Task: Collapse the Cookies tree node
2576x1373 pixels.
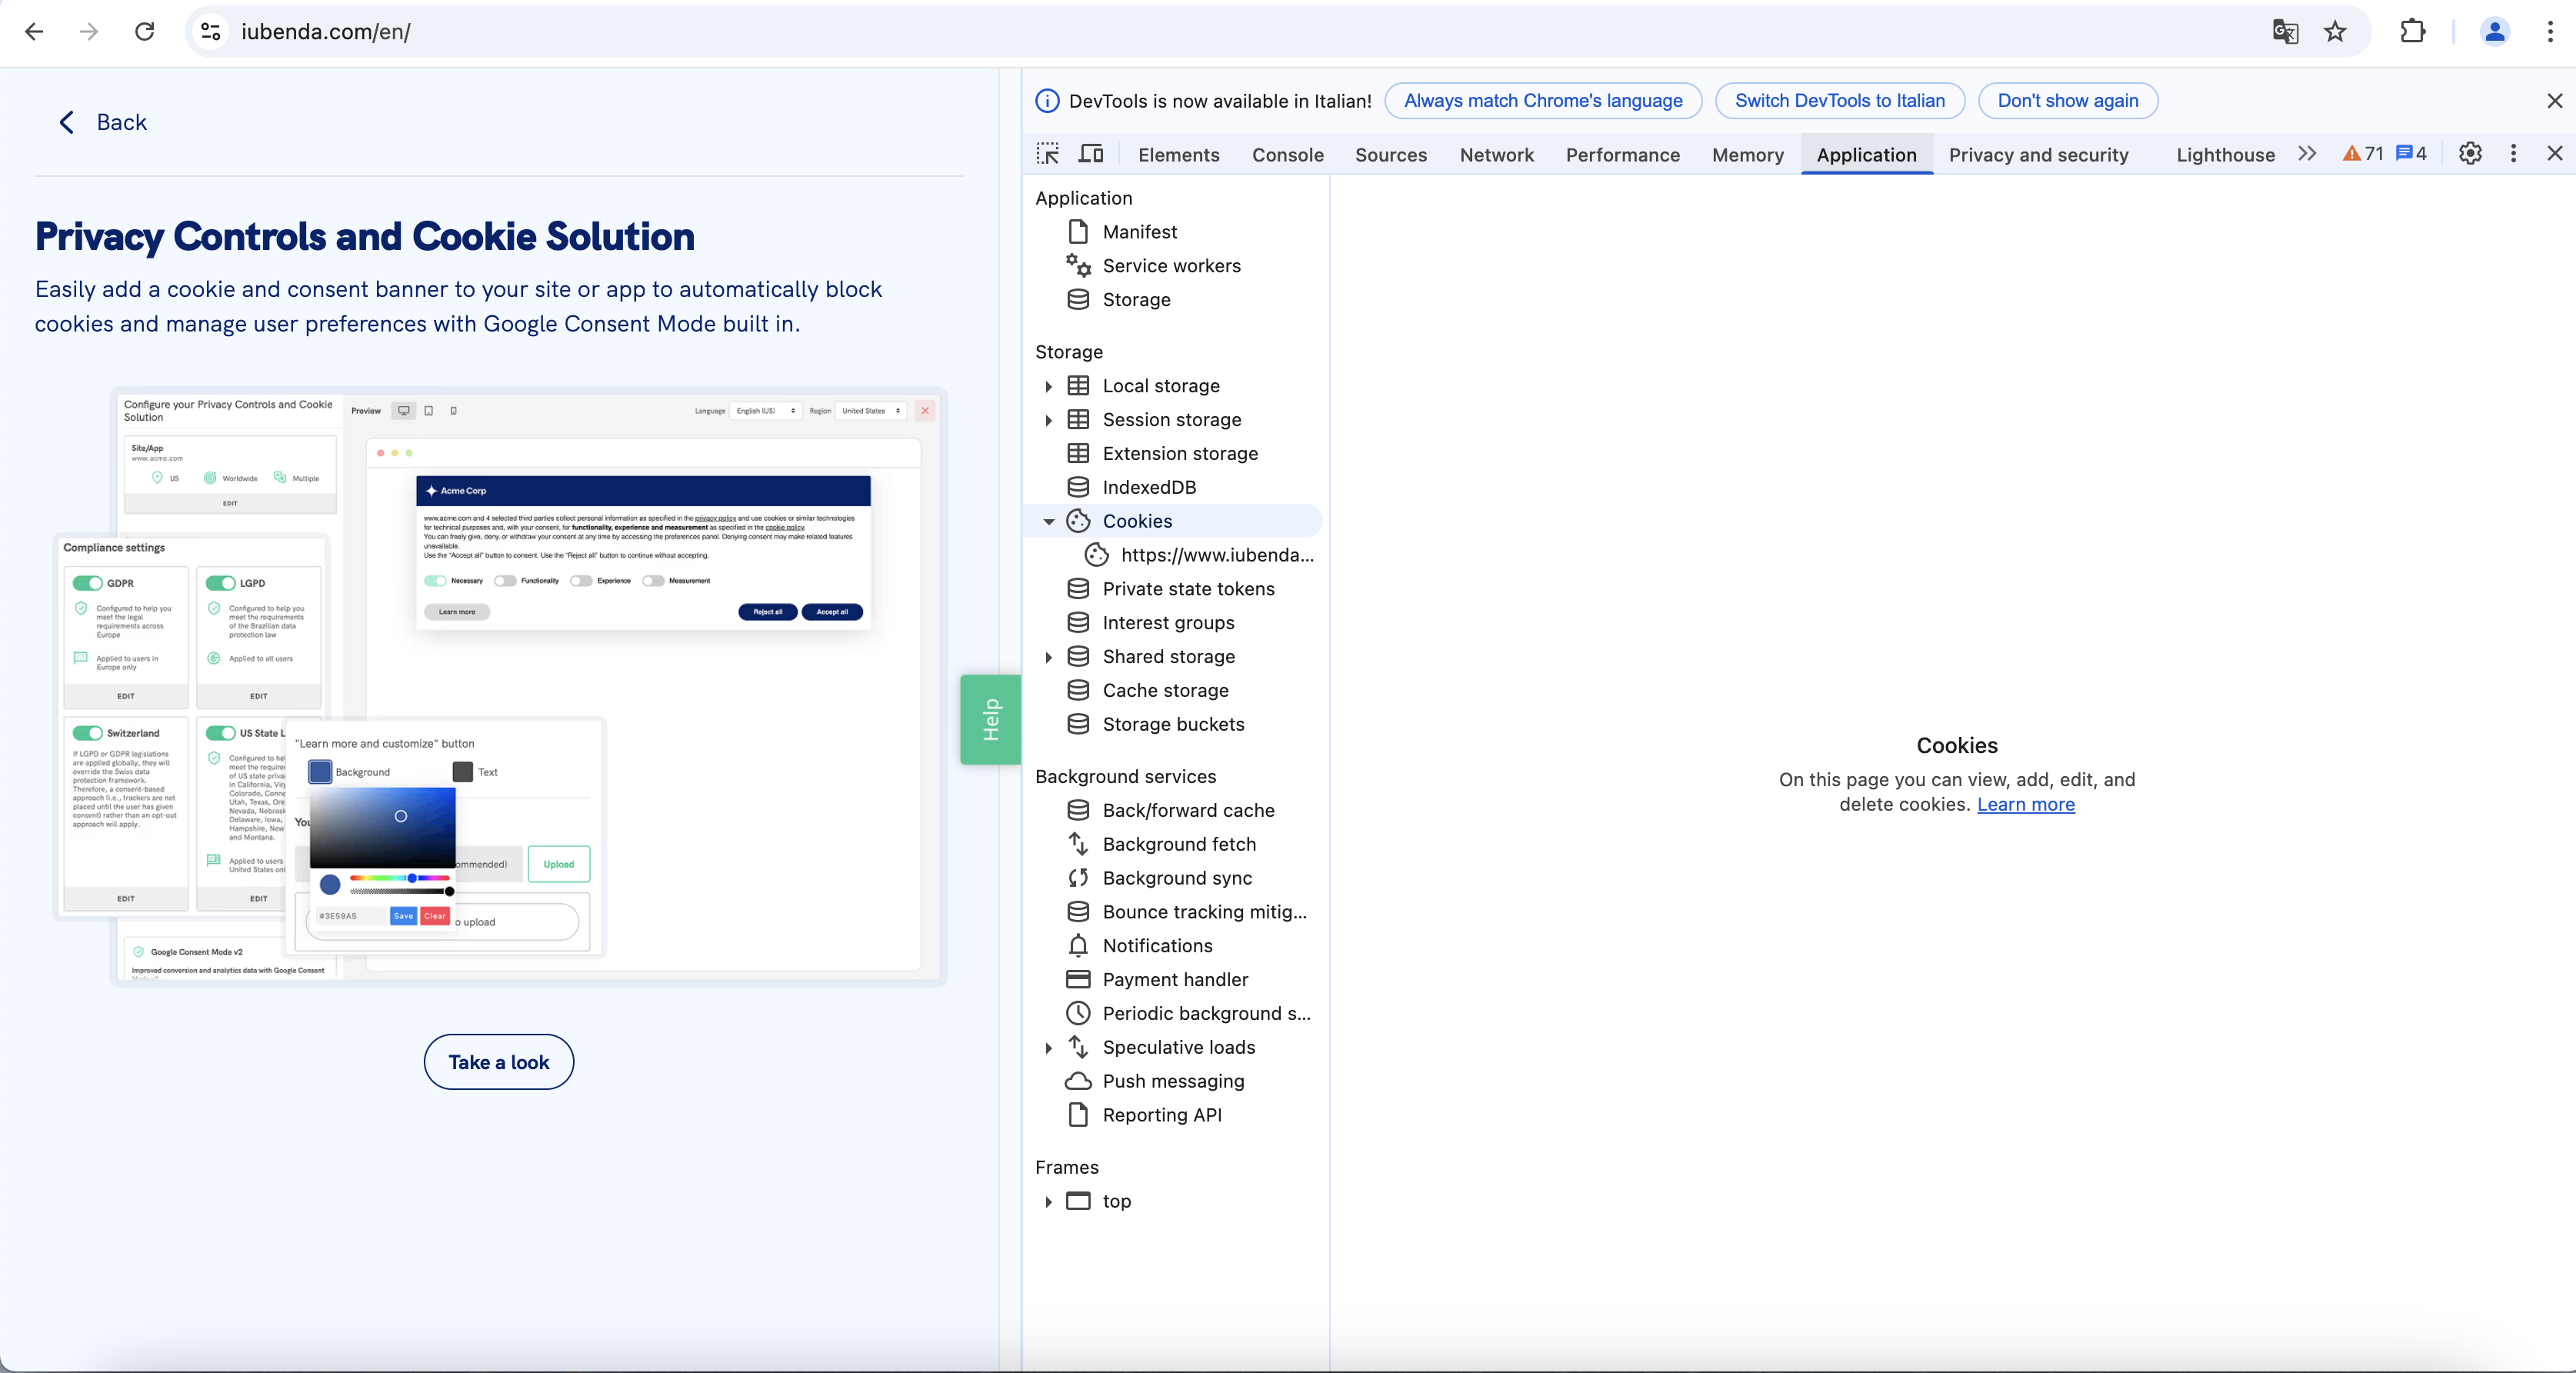Action: point(1048,521)
